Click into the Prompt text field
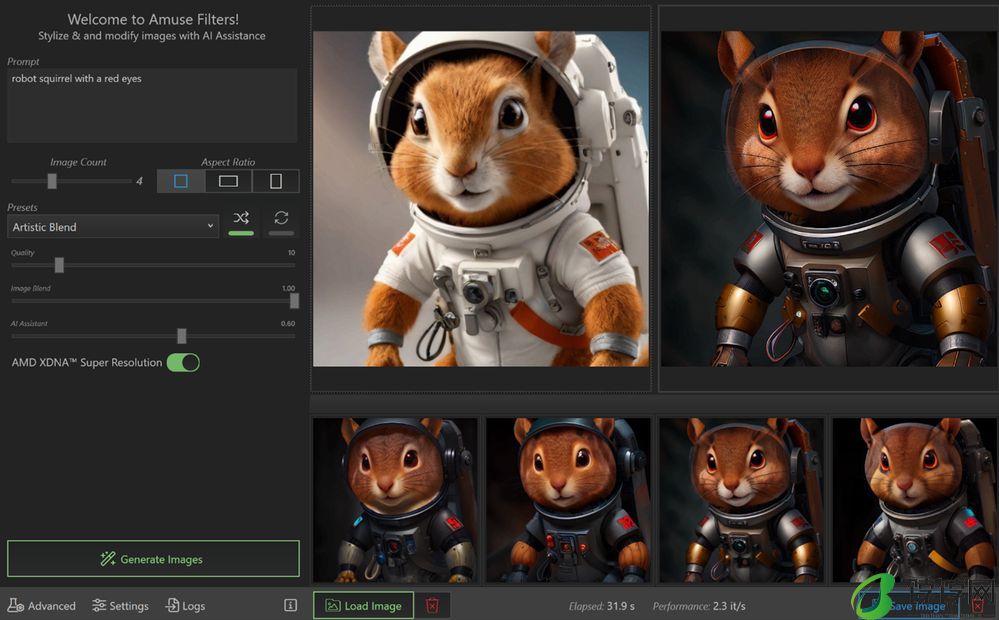This screenshot has height=620, width=999. click(152, 105)
